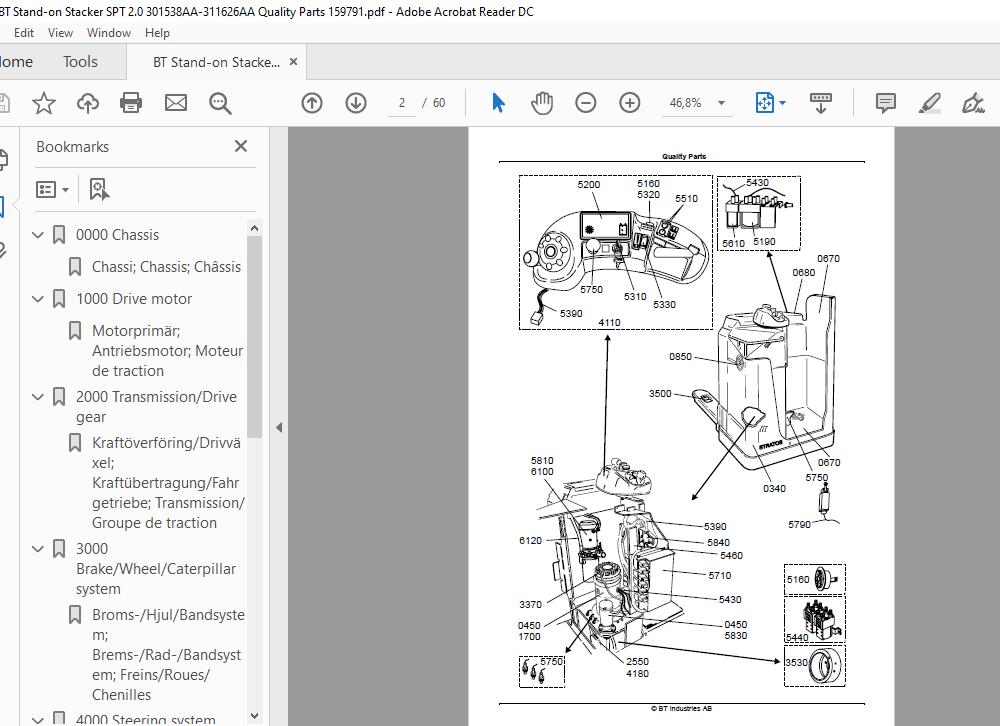Go to next page with down arrow

coord(356,103)
